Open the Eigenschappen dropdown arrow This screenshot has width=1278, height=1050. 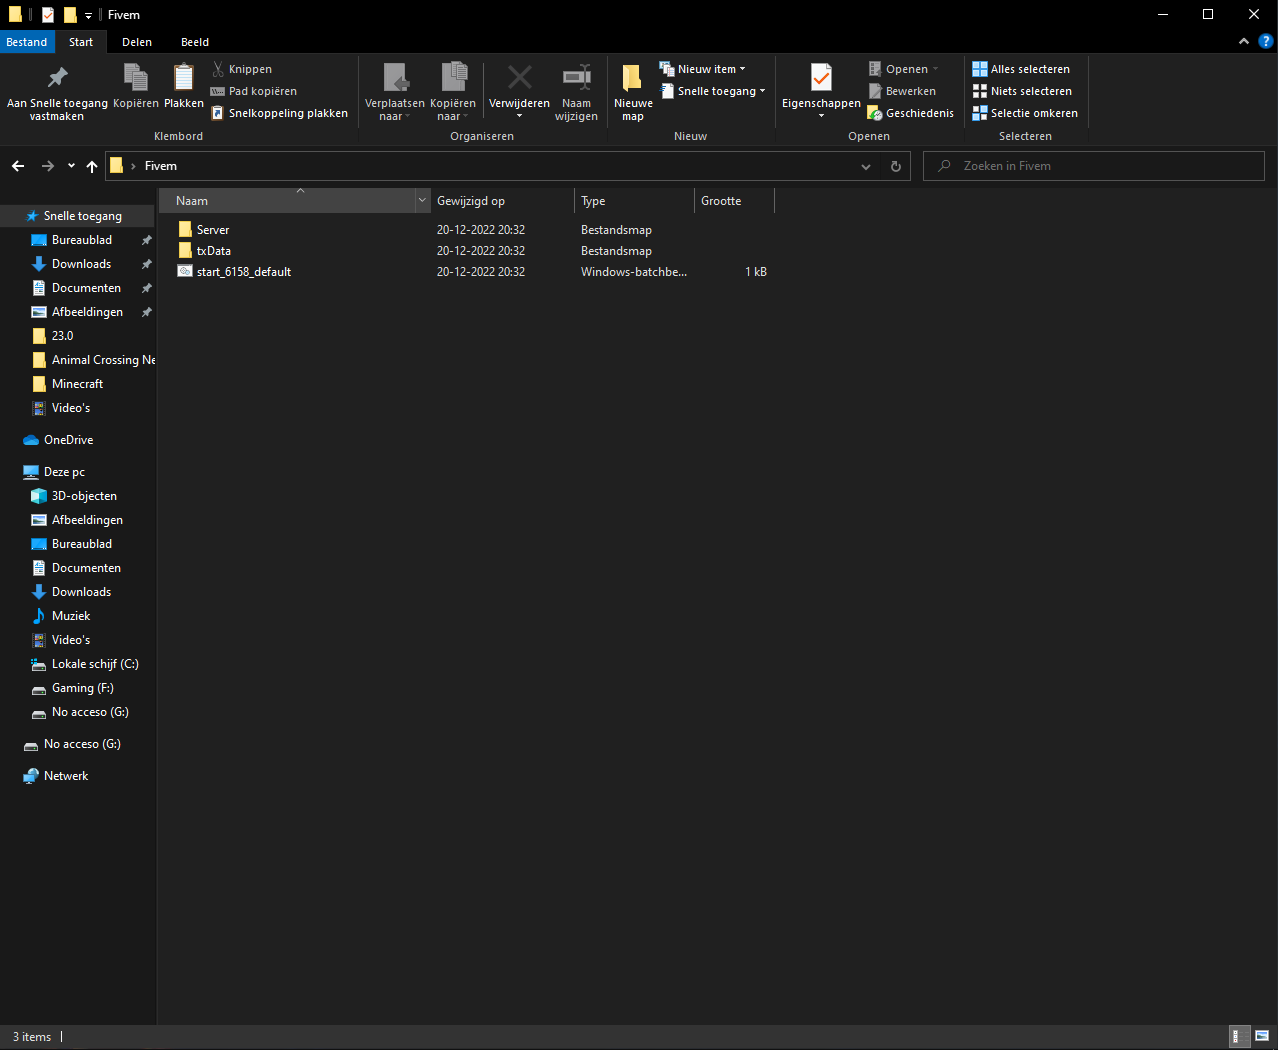coord(821,116)
